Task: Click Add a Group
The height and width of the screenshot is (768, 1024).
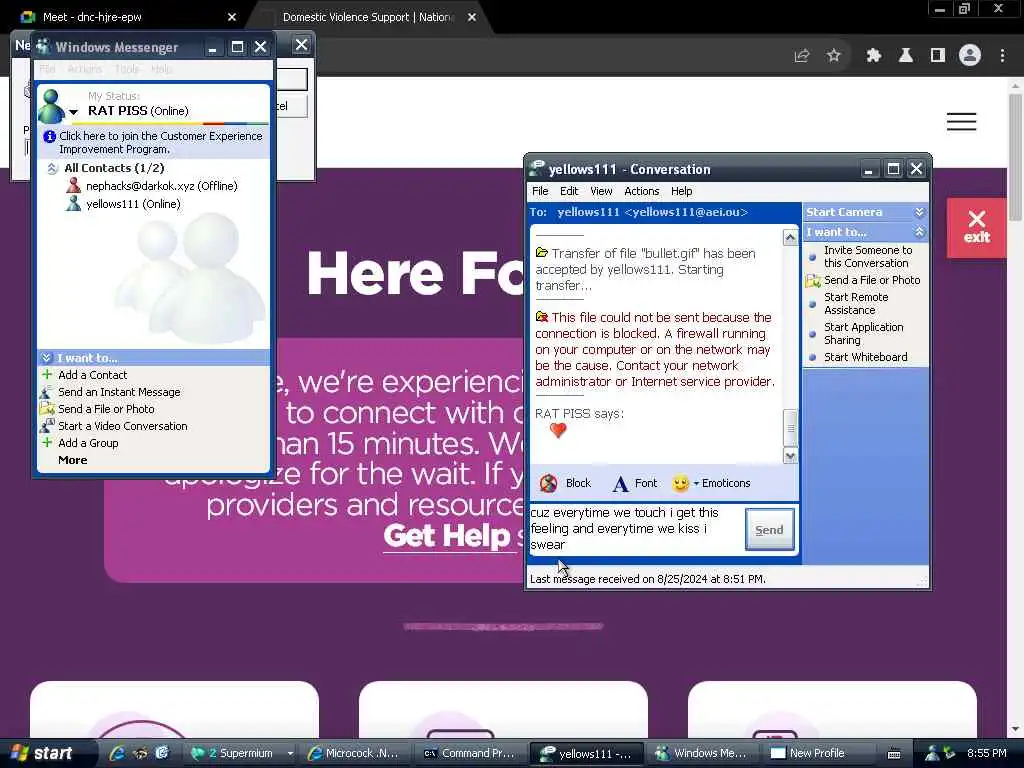Action: [x=88, y=443]
